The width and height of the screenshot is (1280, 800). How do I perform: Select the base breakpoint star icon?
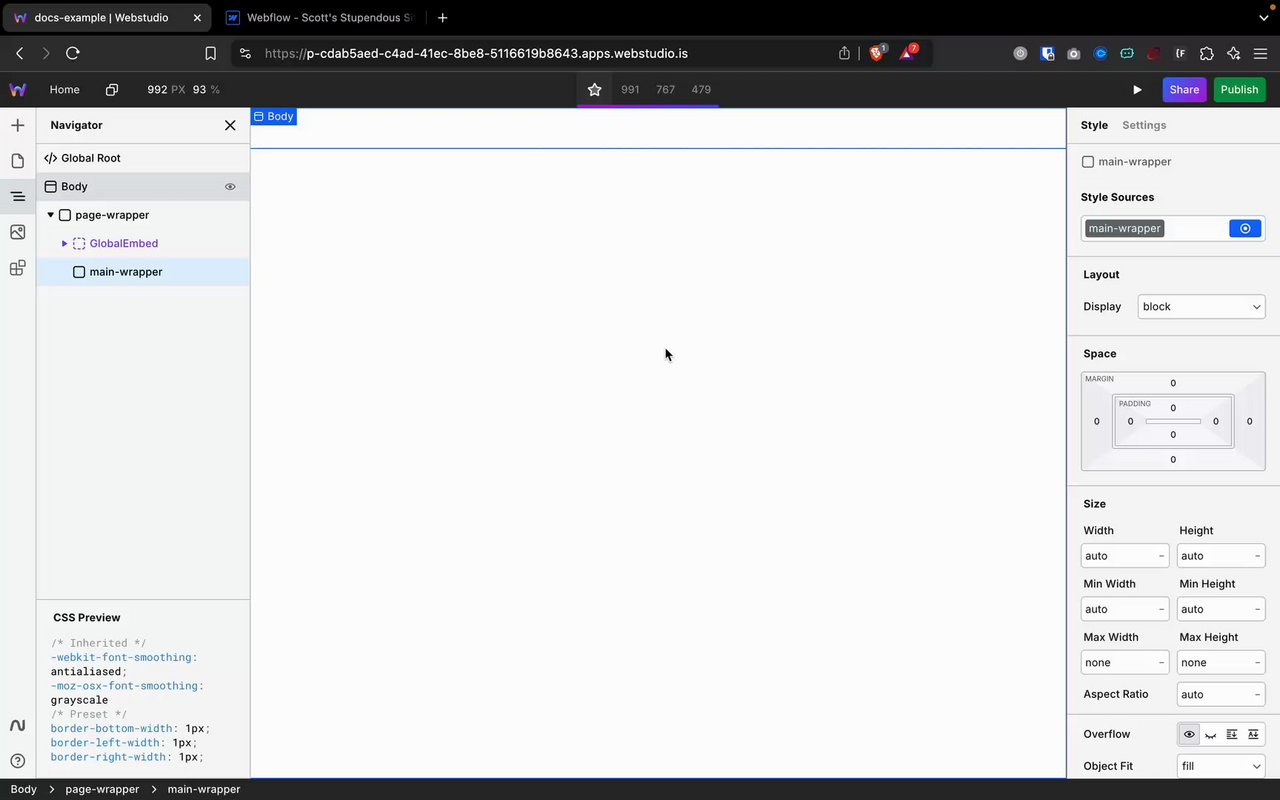[595, 90]
